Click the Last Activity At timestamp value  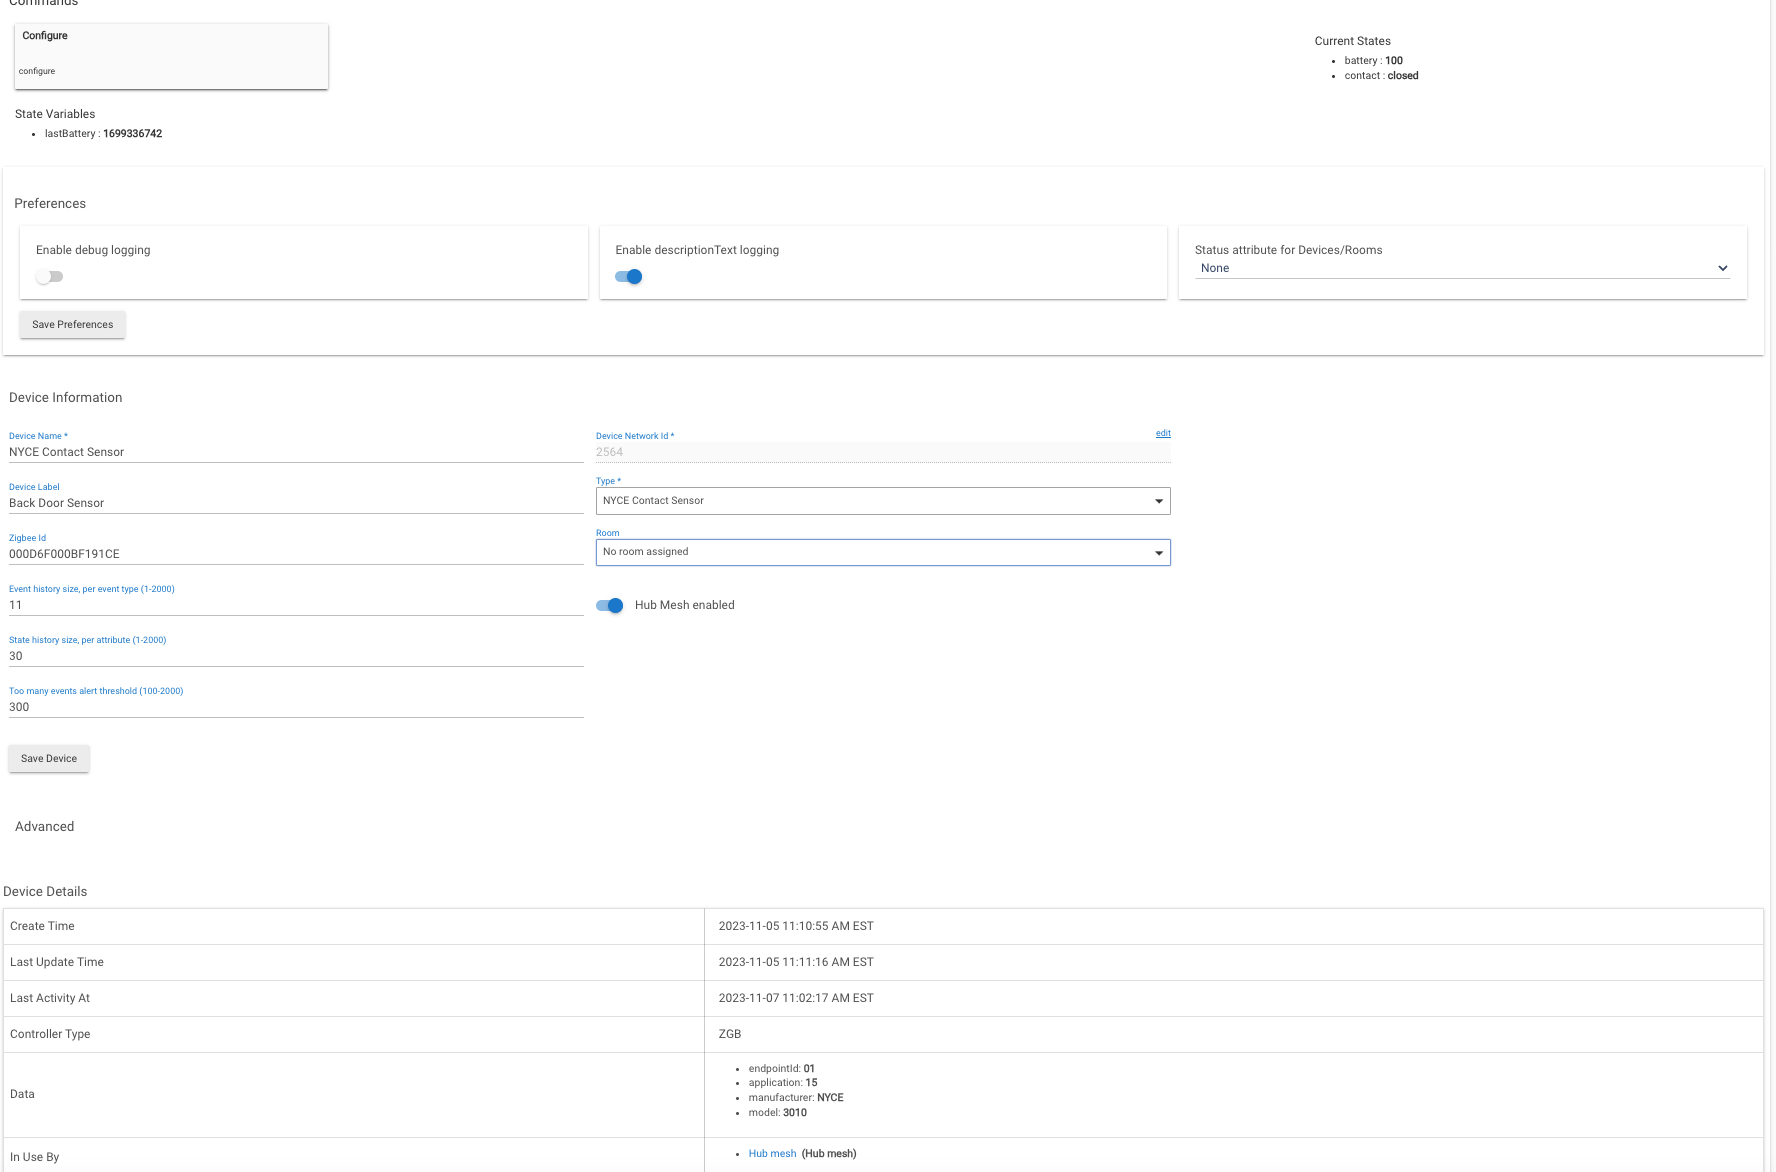pos(796,999)
